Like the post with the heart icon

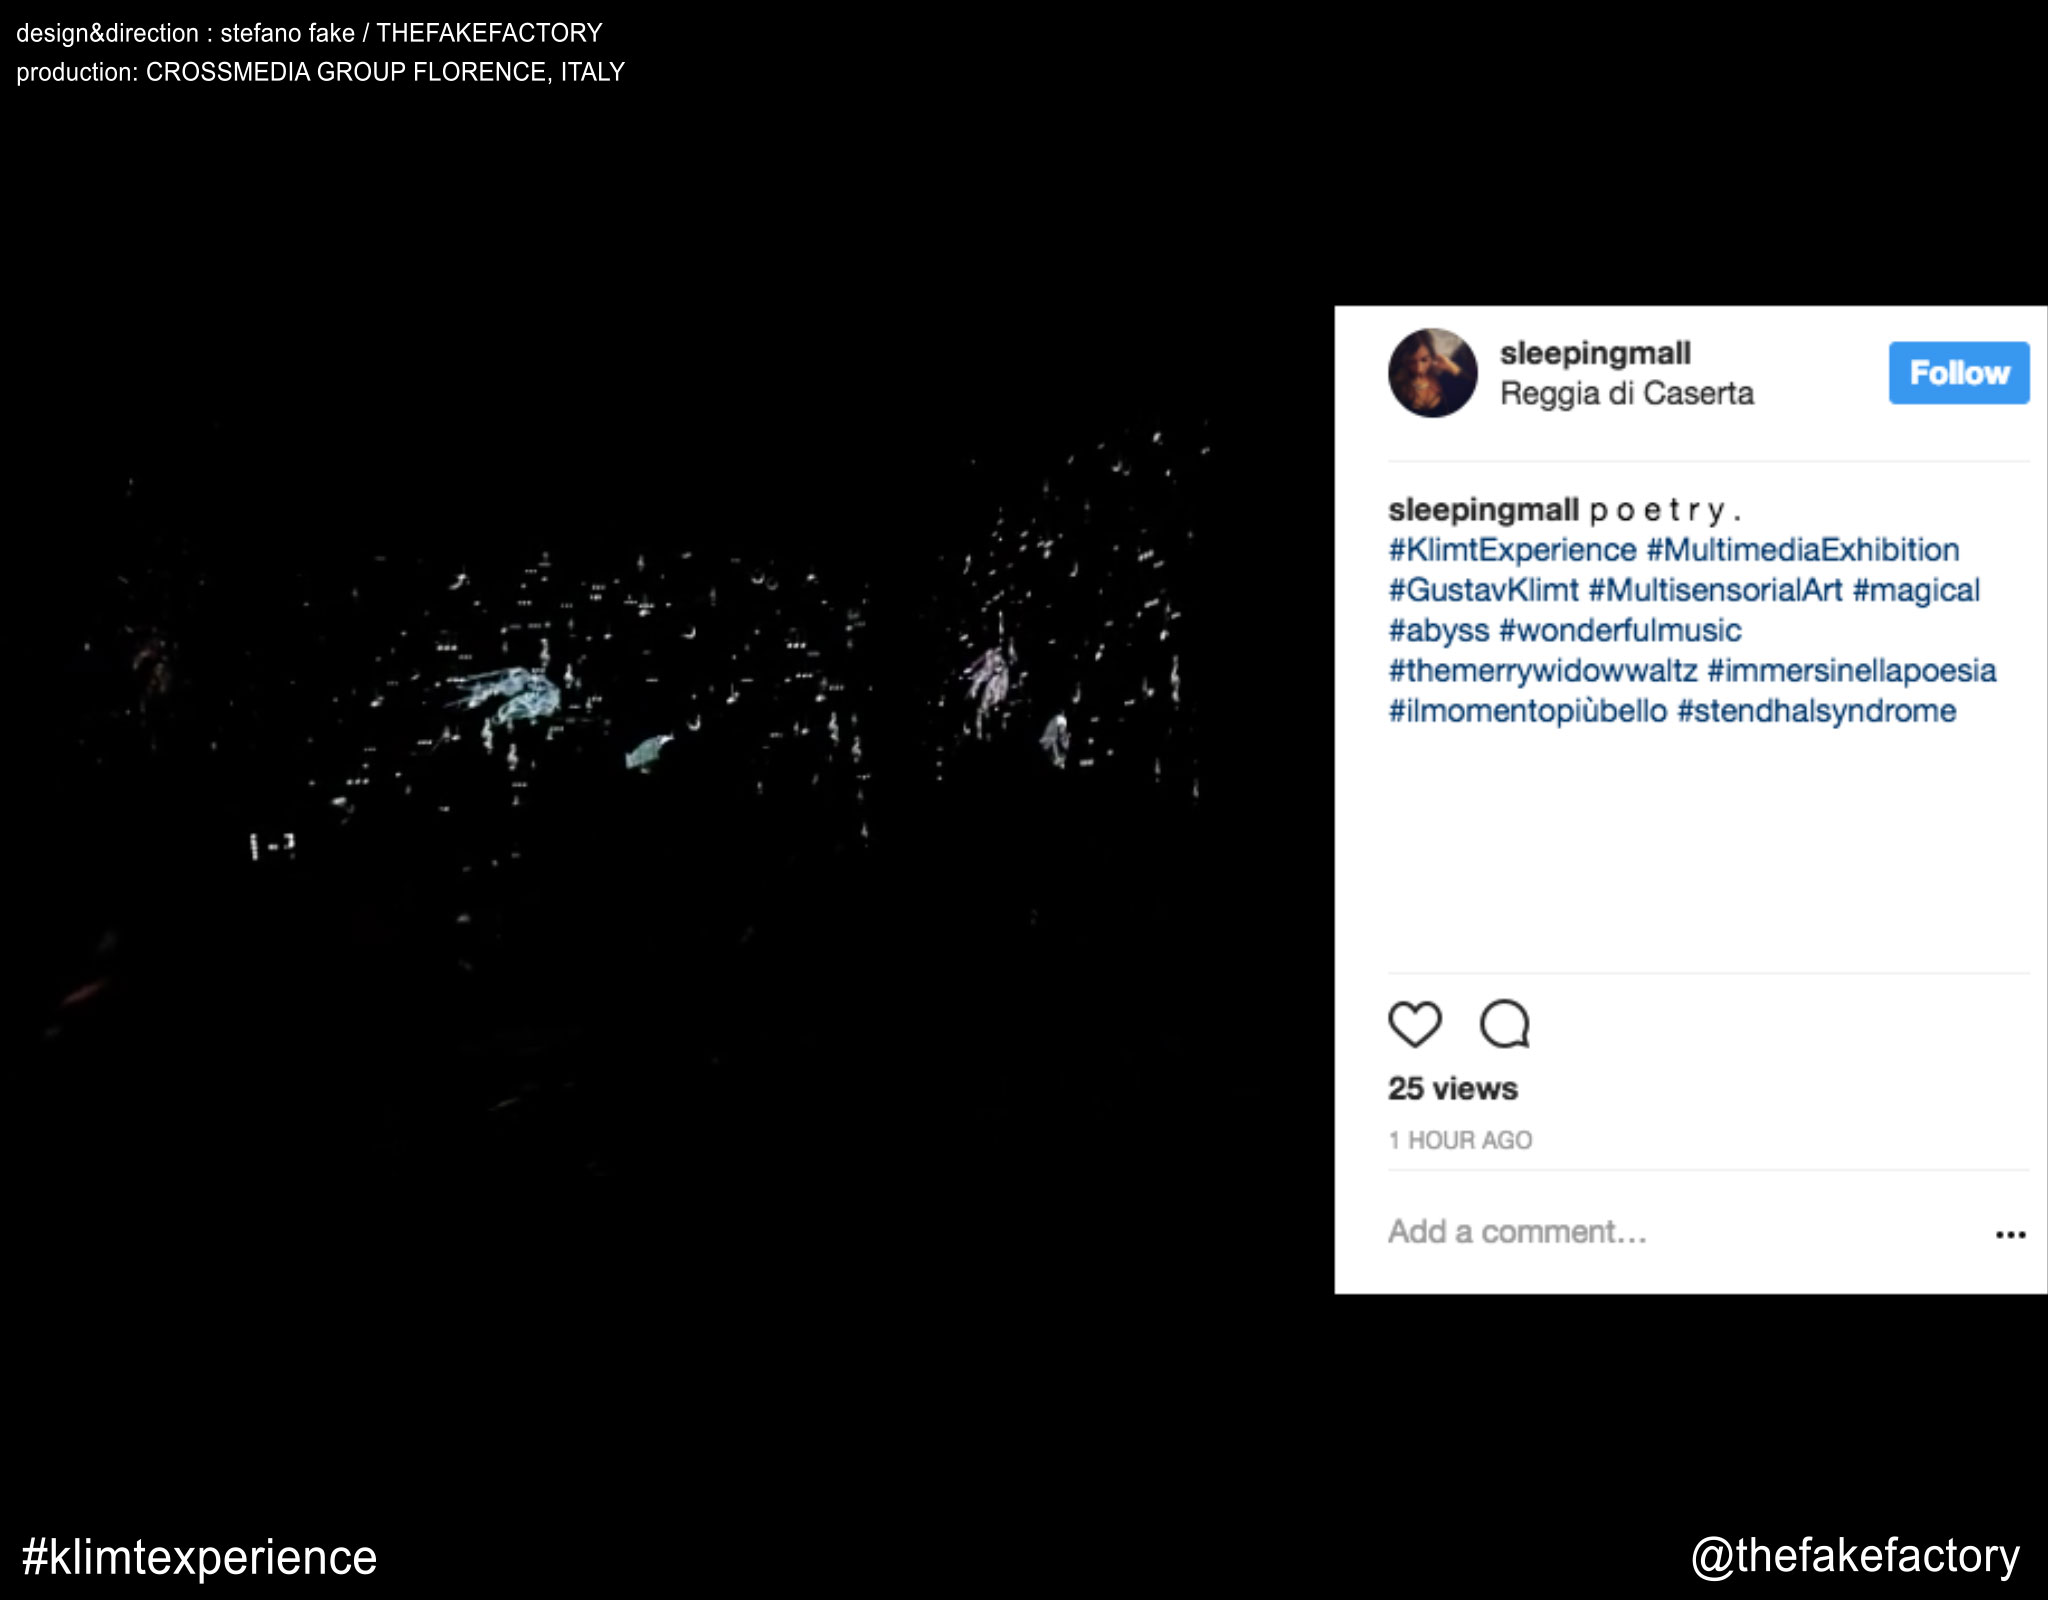point(1415,1024)
